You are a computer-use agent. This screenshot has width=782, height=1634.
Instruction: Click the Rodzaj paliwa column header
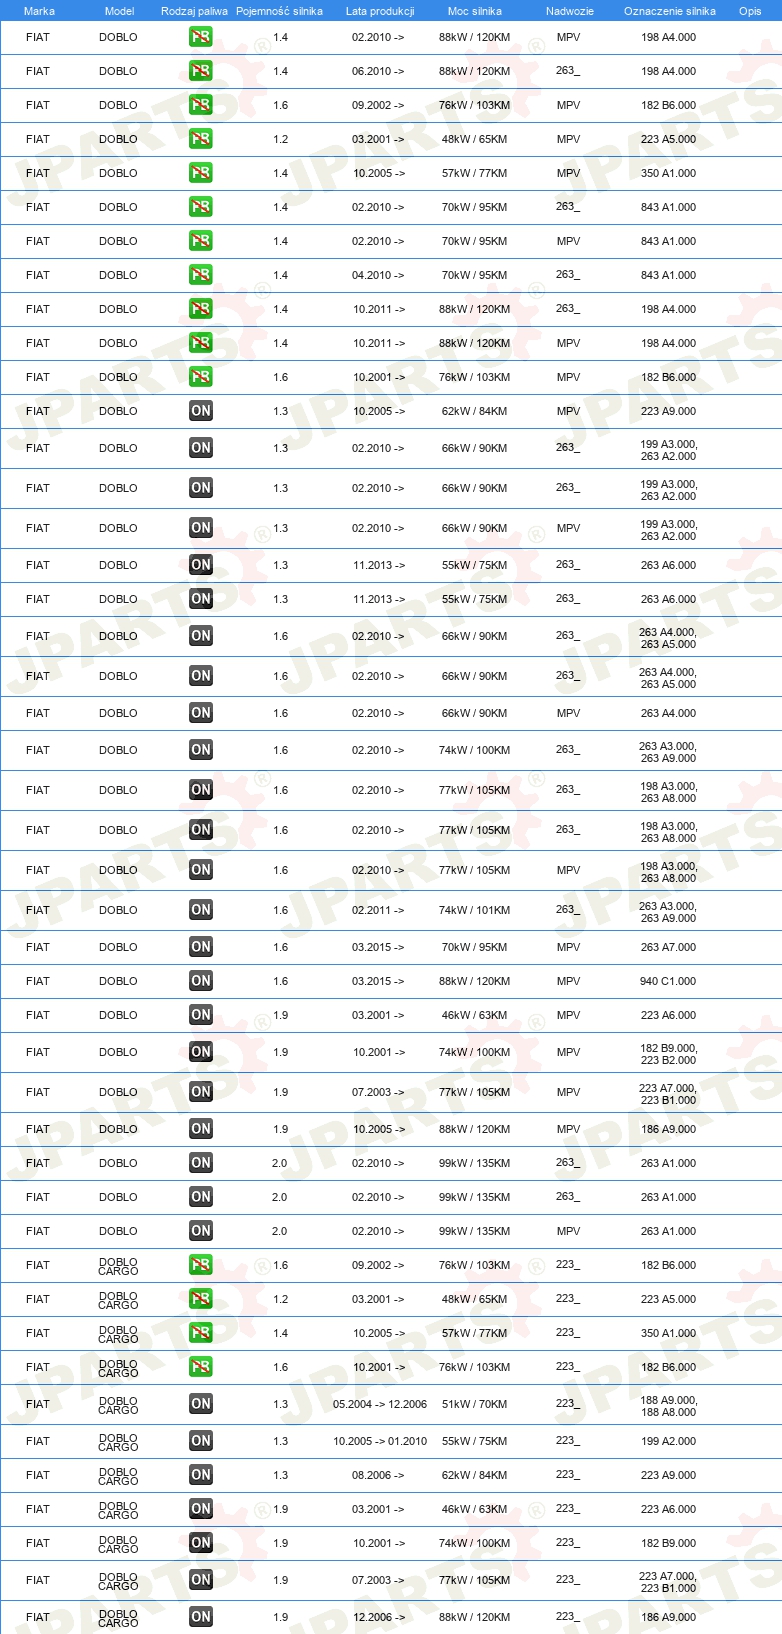194,11
